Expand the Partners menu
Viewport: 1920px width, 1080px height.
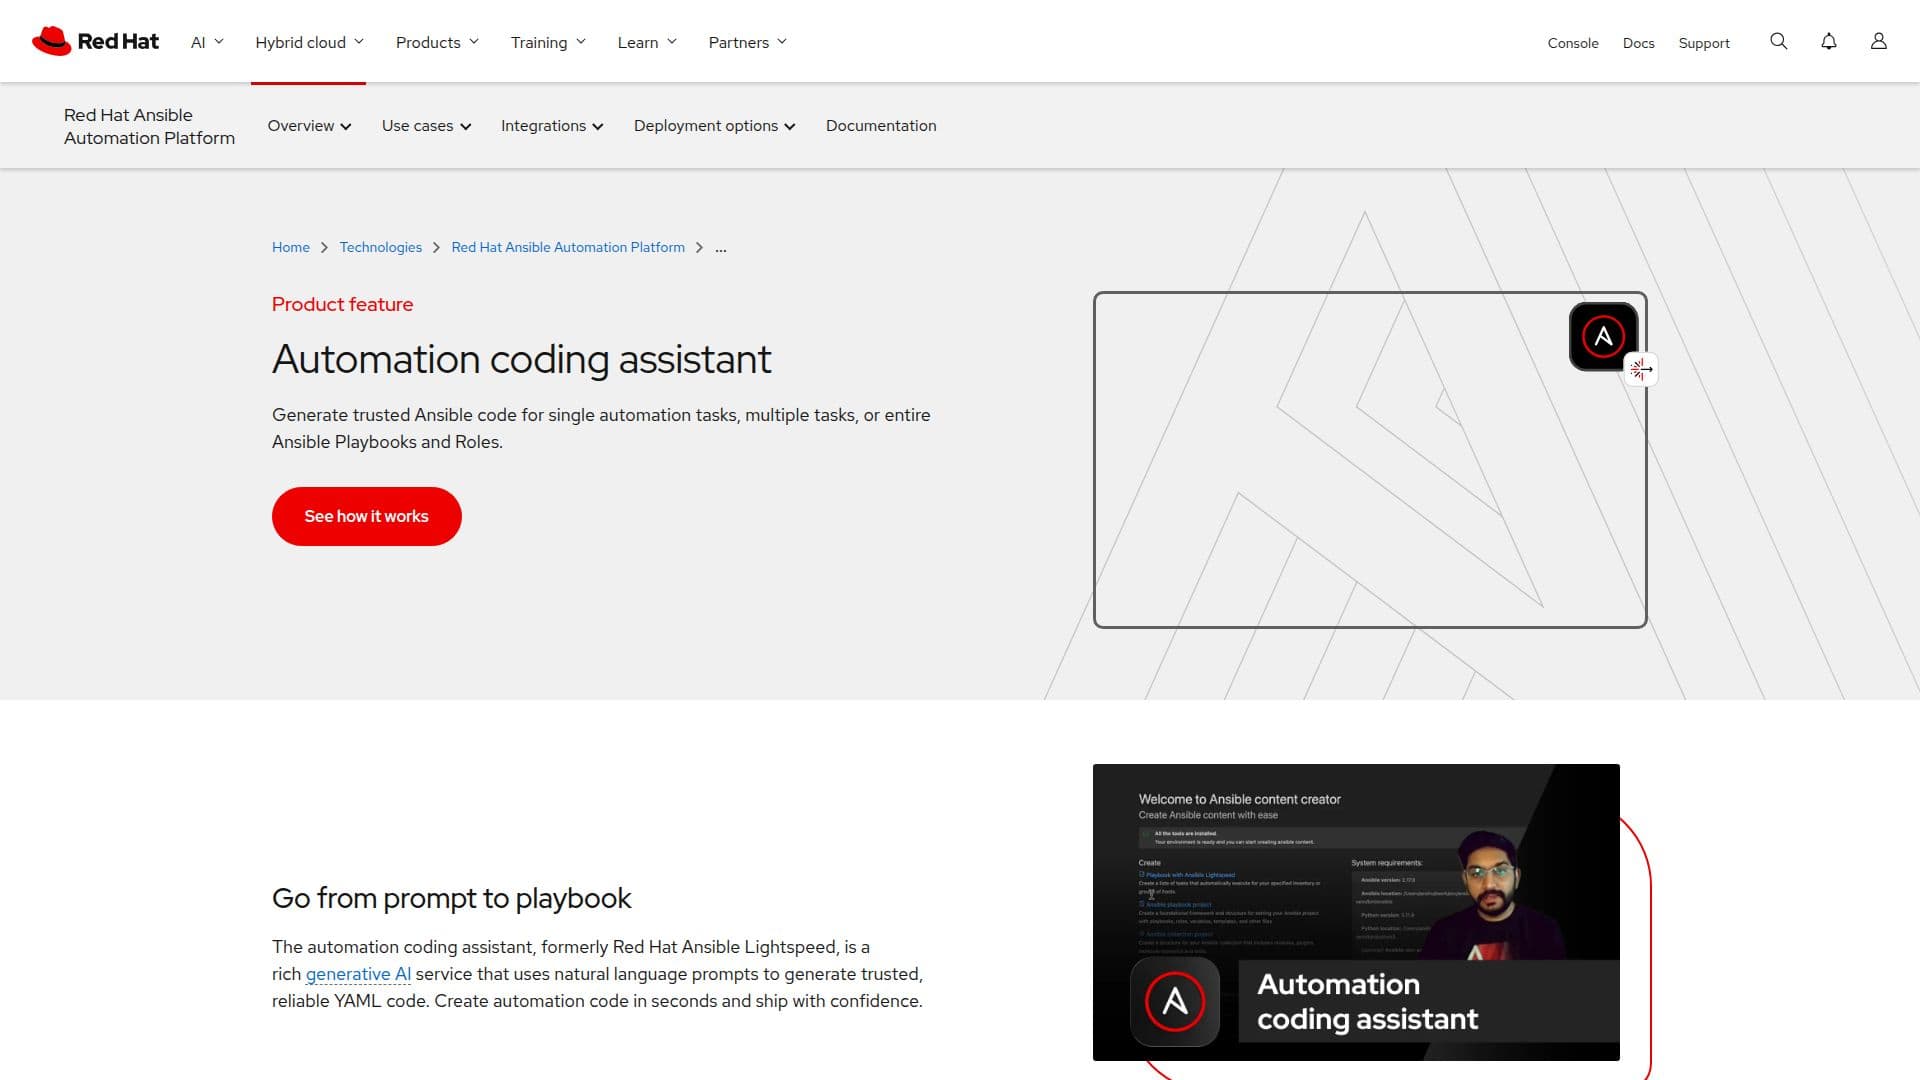click(x=747, y=42)
